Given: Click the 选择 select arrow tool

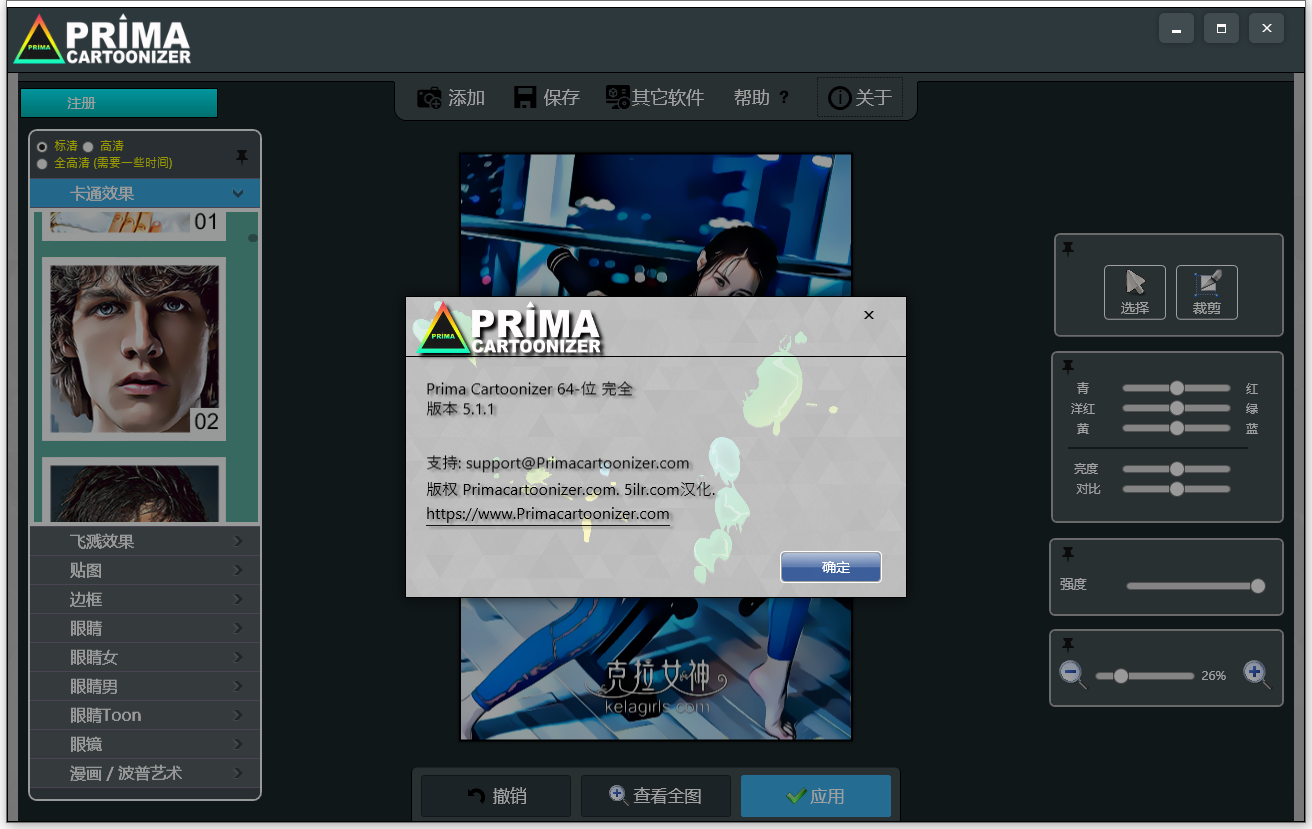Looking at the screenshot, I should tap(1135, 292).
